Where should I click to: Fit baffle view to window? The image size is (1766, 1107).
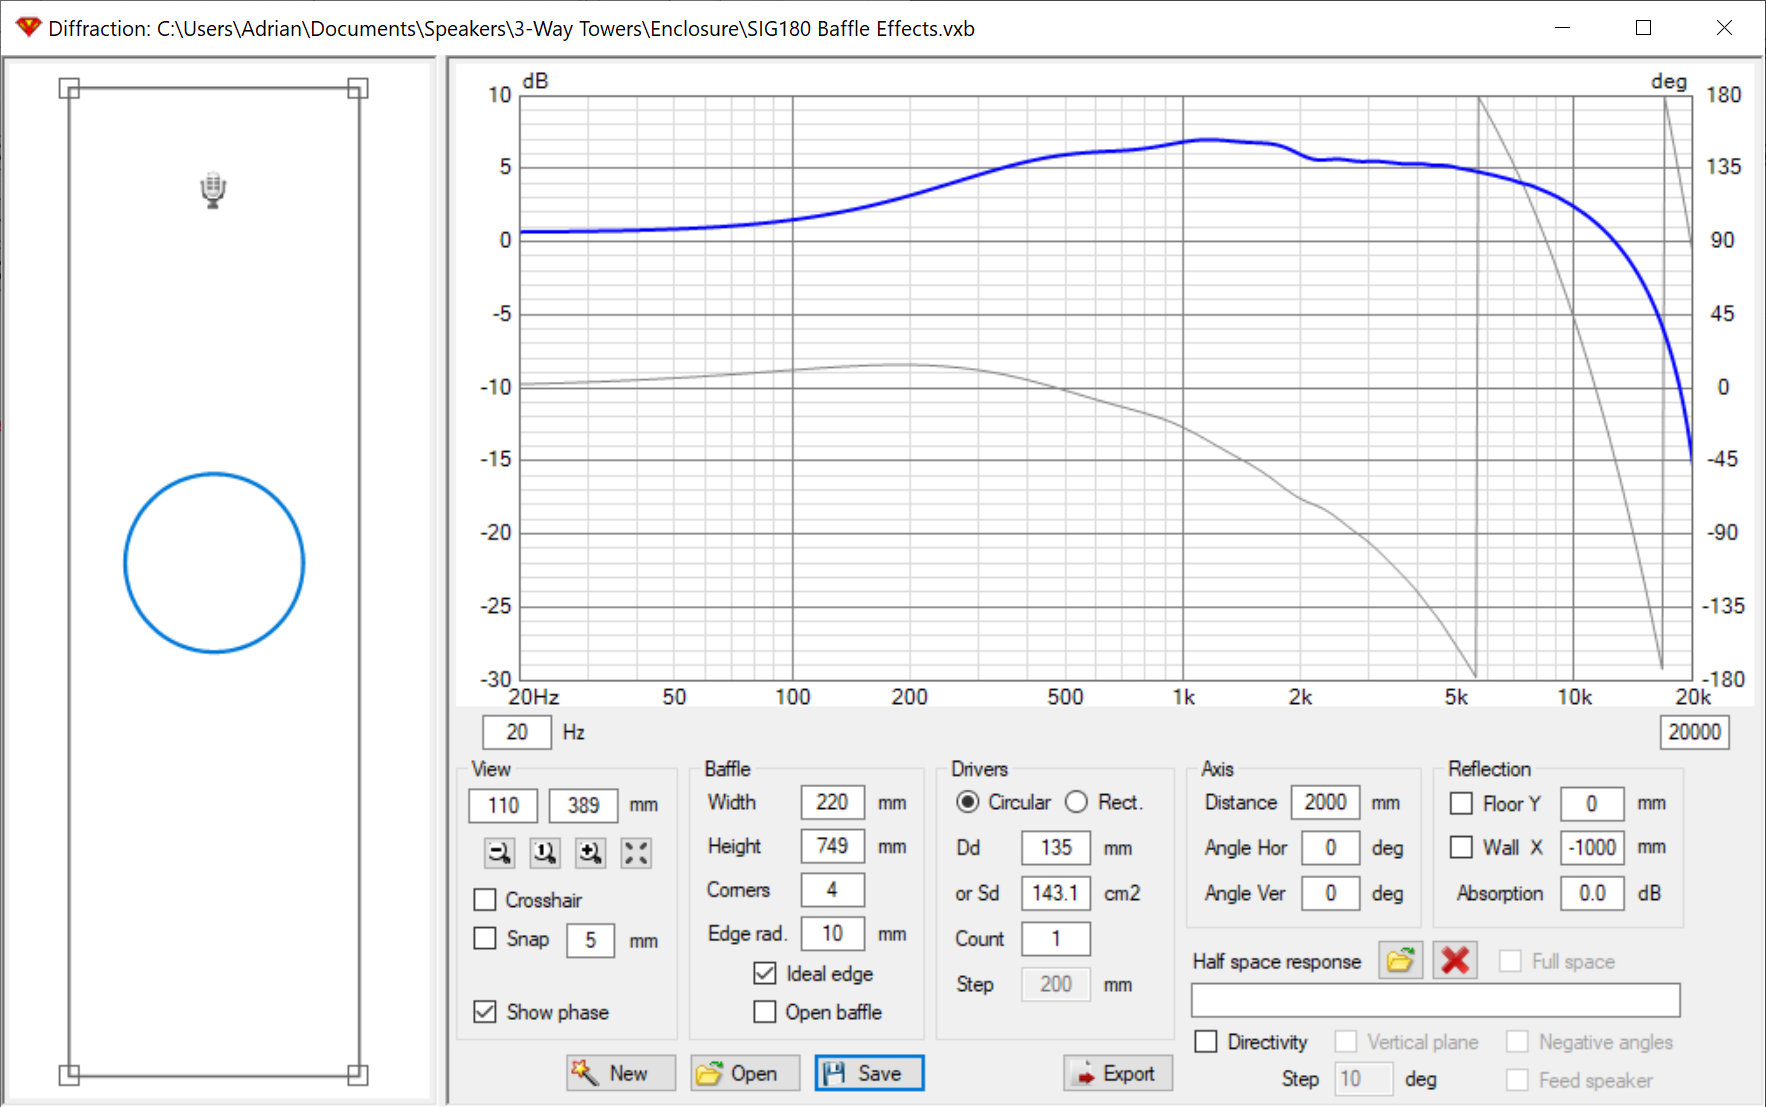tap(636, 852)
